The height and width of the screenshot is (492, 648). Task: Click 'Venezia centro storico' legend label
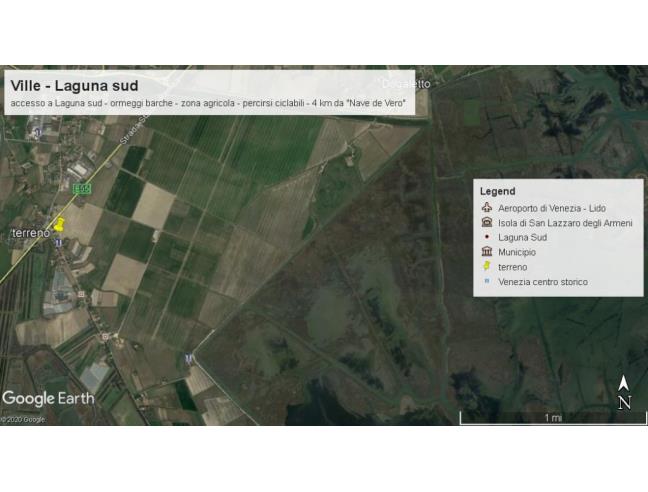pyautogui.click(x=543, y=283)
